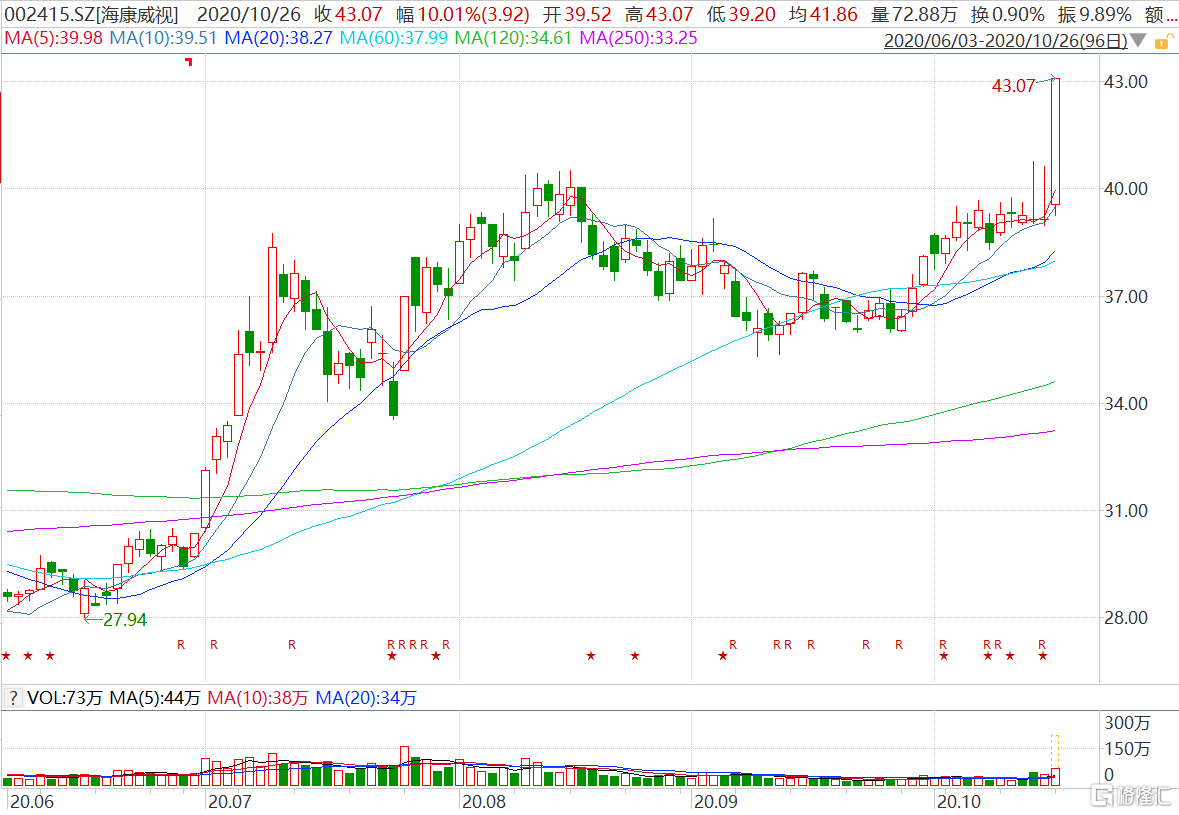The width and height of the screenshot is (1179, 815).
Task: Click the 34.00 price axis label
Action: pyautogui.click(x=1126, y=403)
